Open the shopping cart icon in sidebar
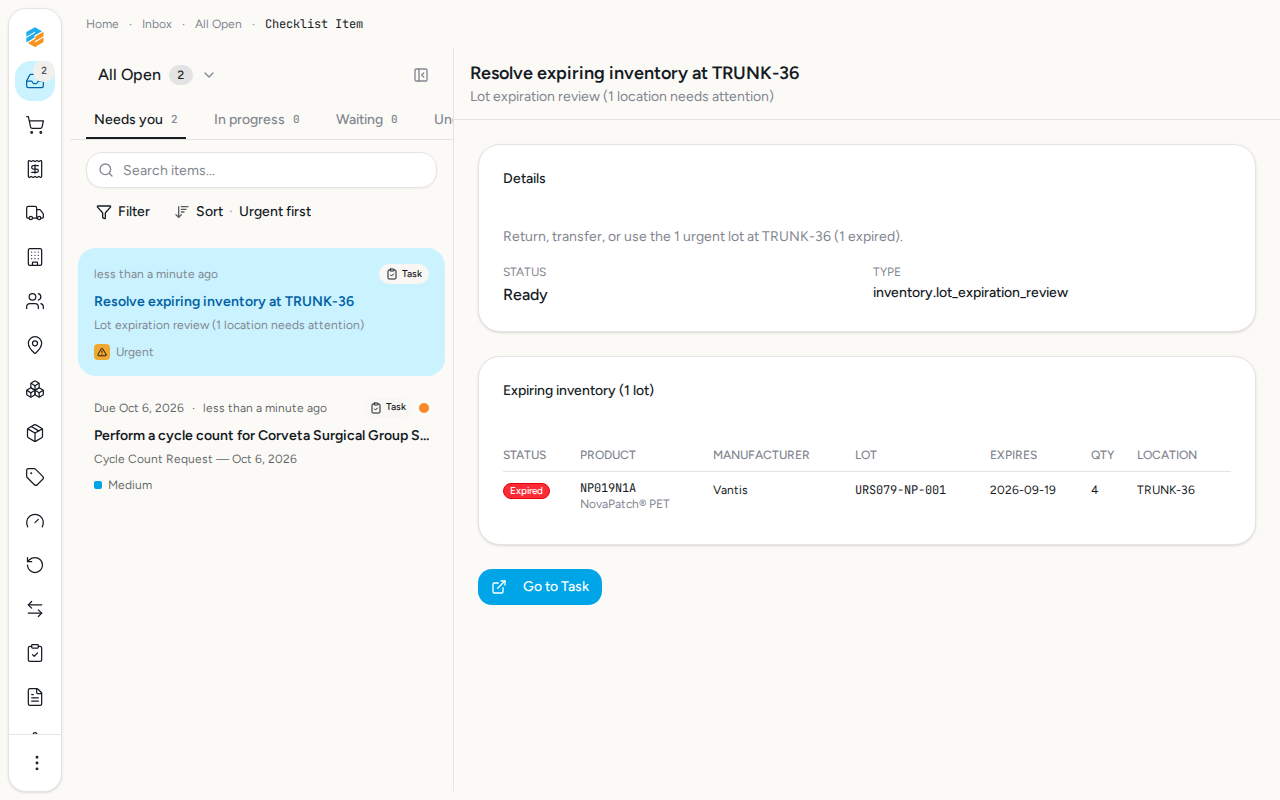Image resolution: width=1280 pixels, height=800 pixels. point(35,125)
